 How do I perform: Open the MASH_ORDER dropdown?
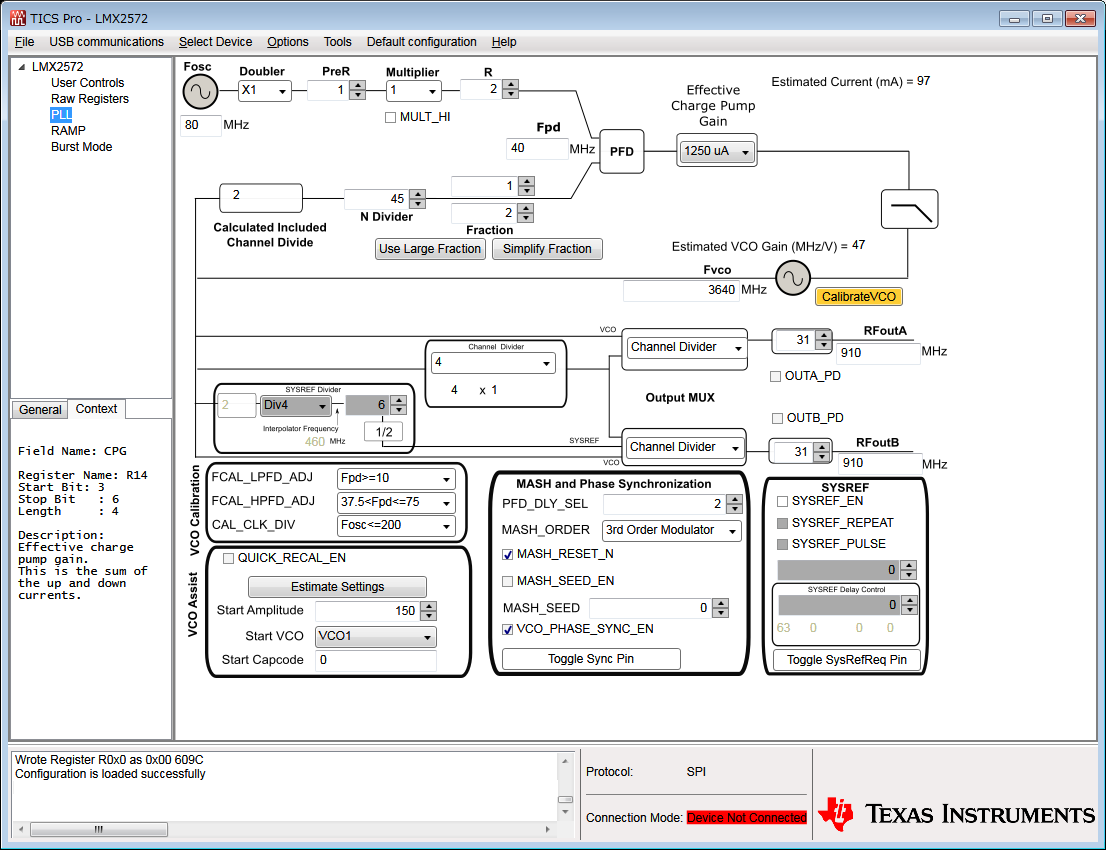coord(672,530)
